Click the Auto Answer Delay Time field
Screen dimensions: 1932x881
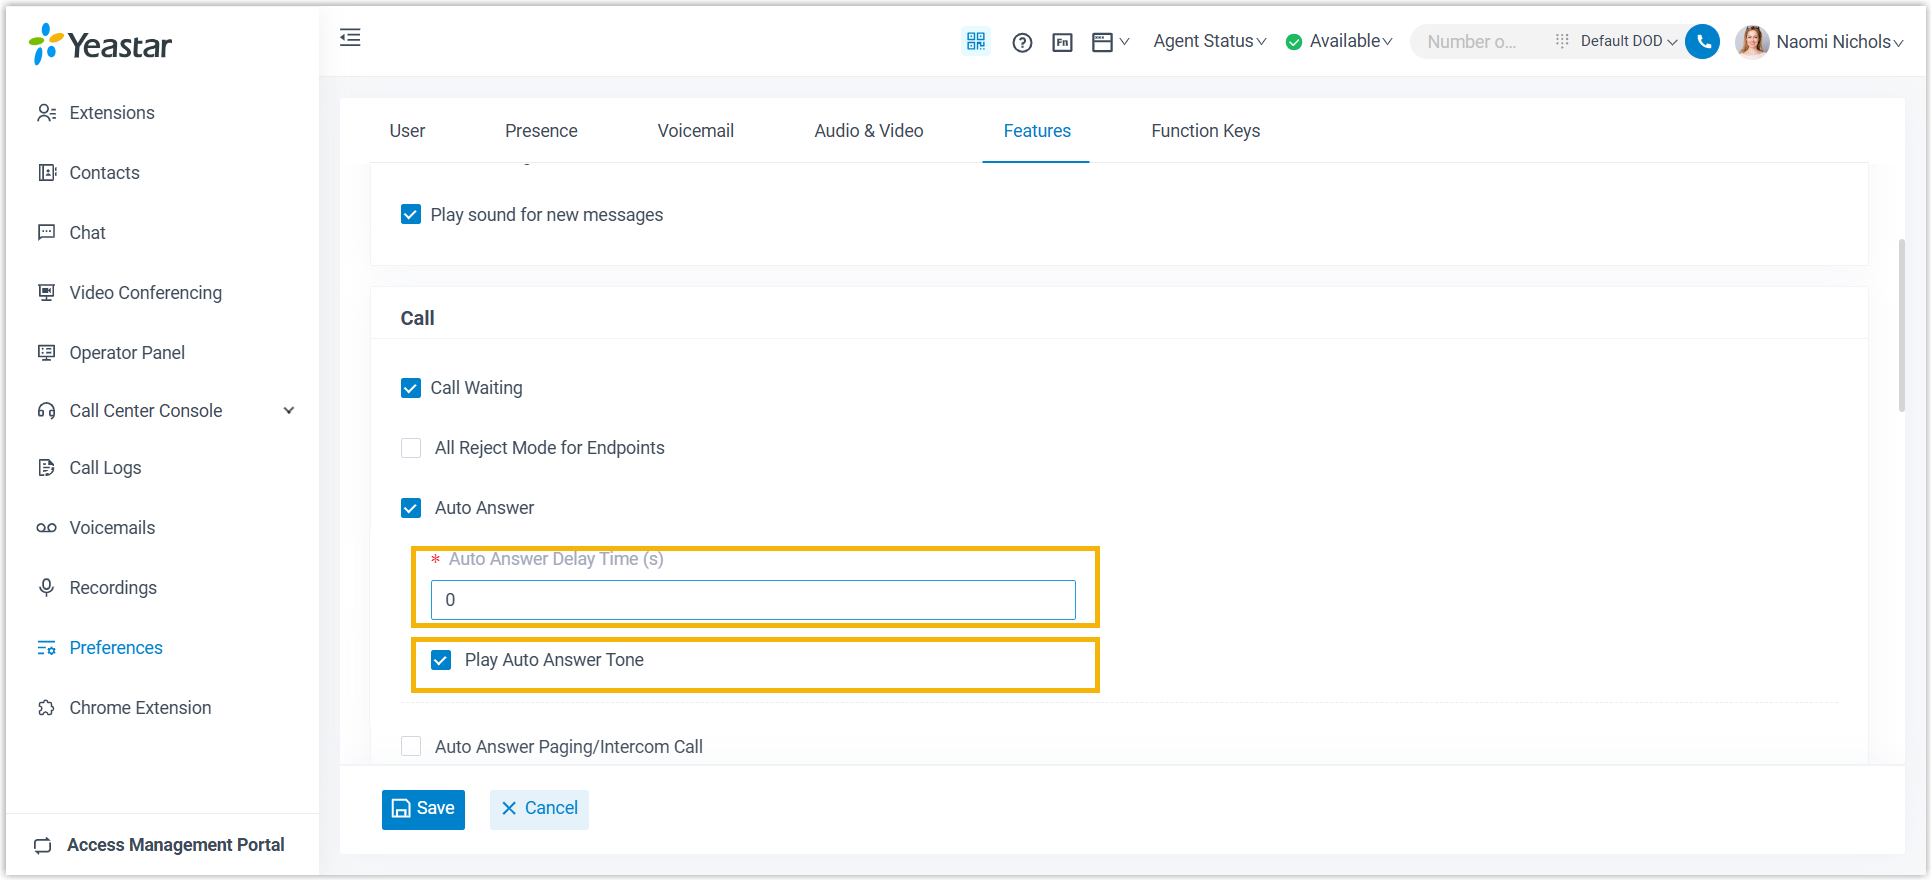click(753, 600)
